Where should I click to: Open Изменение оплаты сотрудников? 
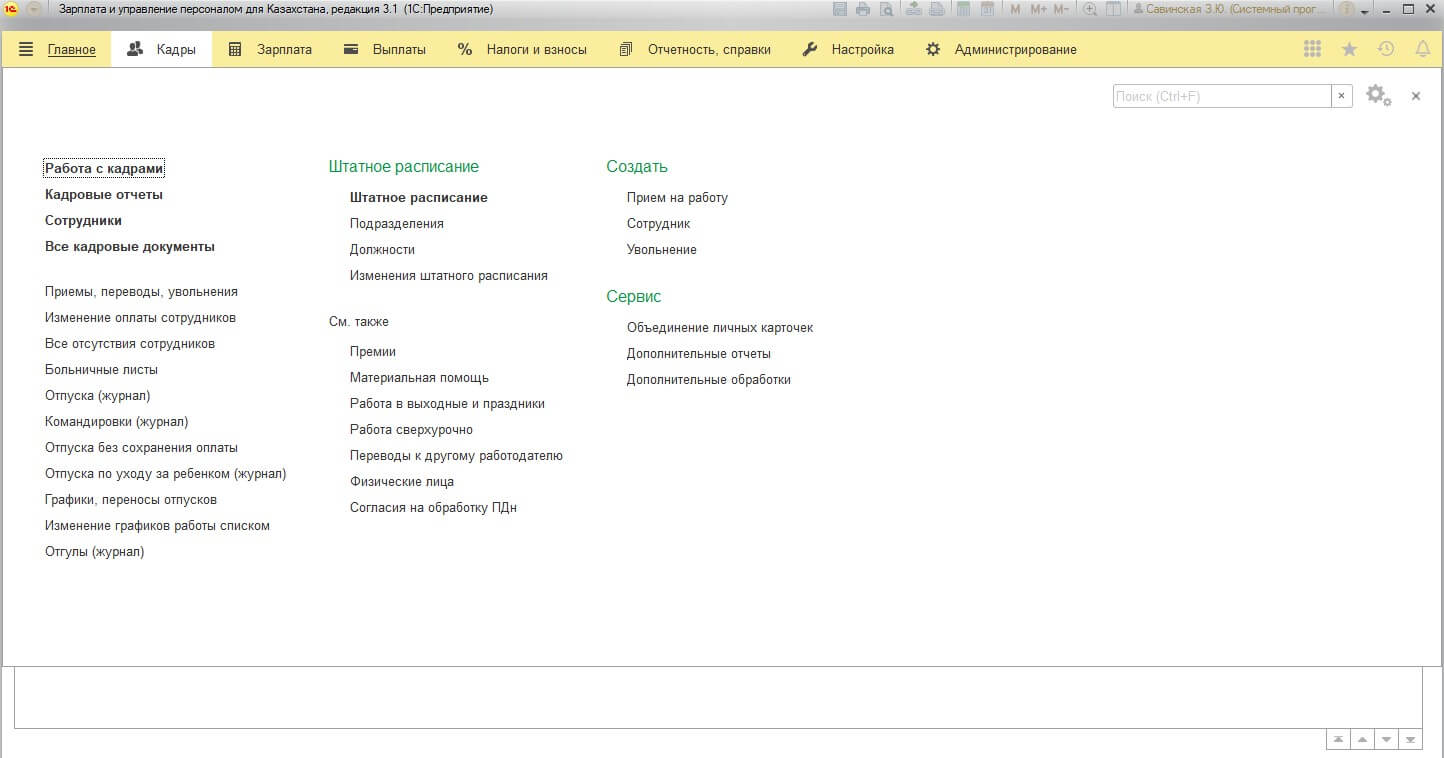point(140,318)
